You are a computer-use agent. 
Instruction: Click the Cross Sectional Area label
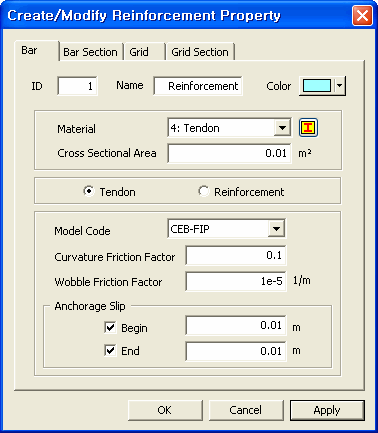tap(107, 153)
